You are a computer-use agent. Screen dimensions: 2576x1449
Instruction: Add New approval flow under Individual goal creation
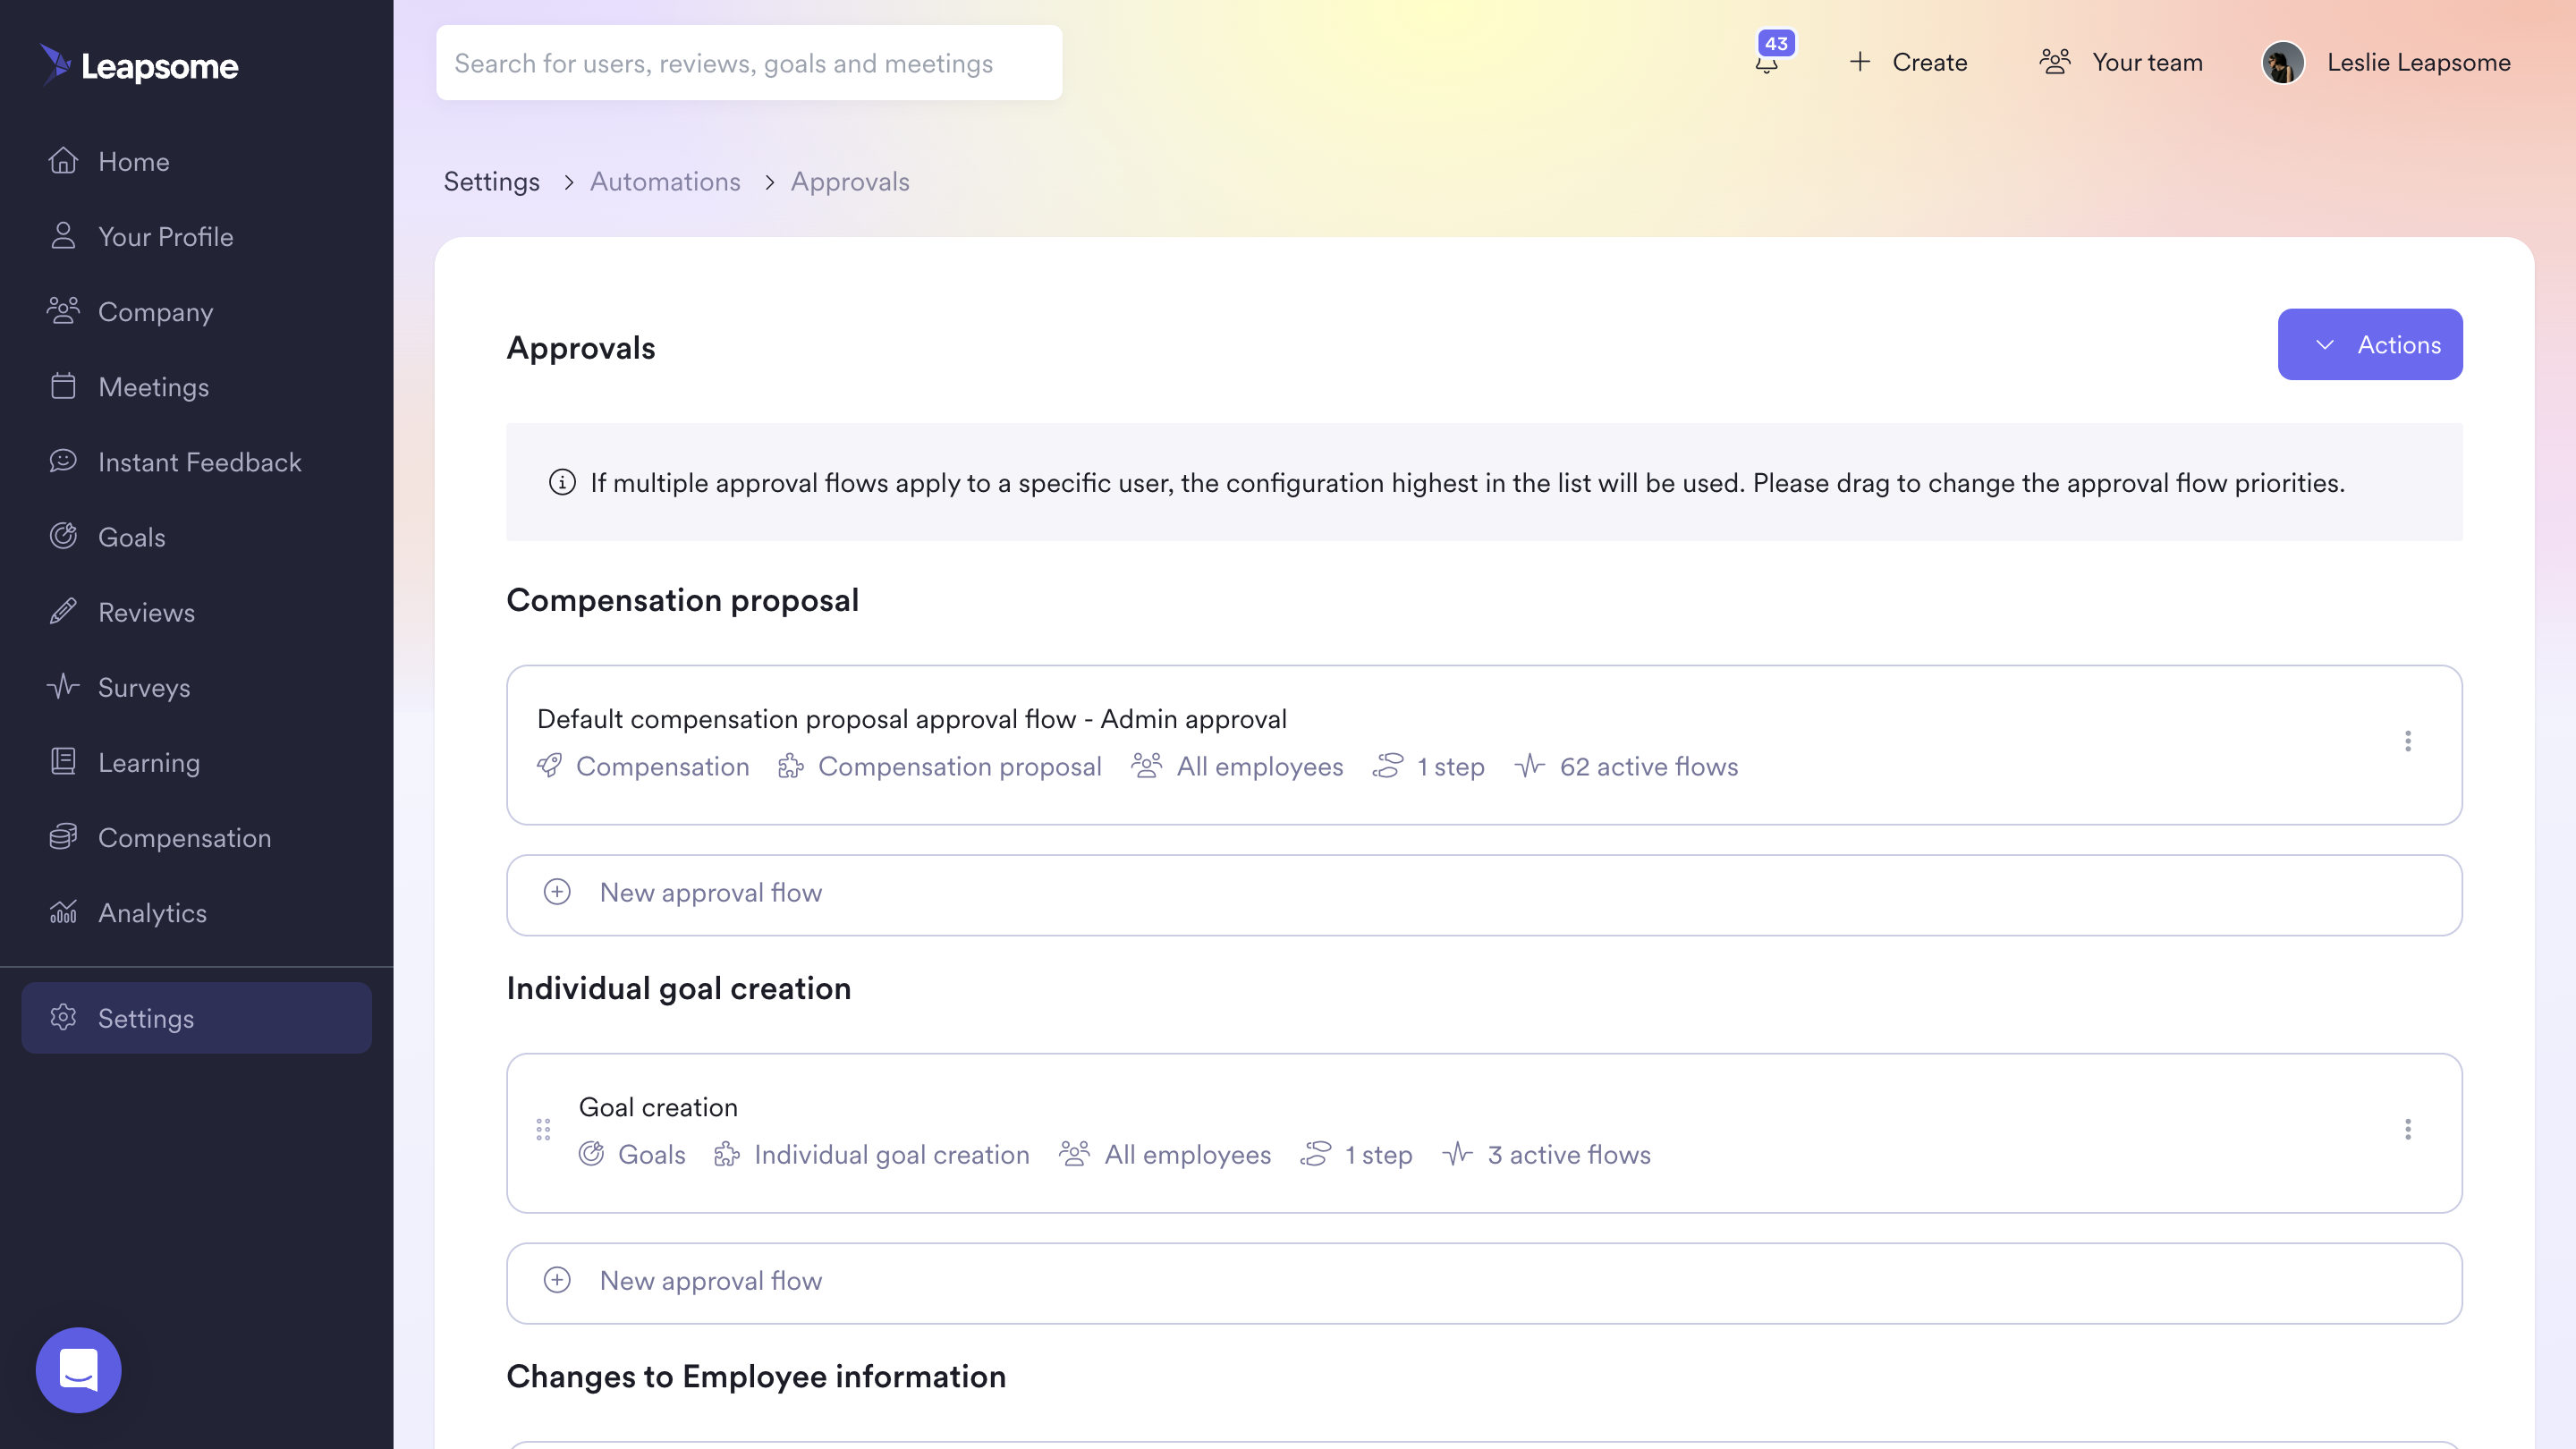point(1484,1283)
